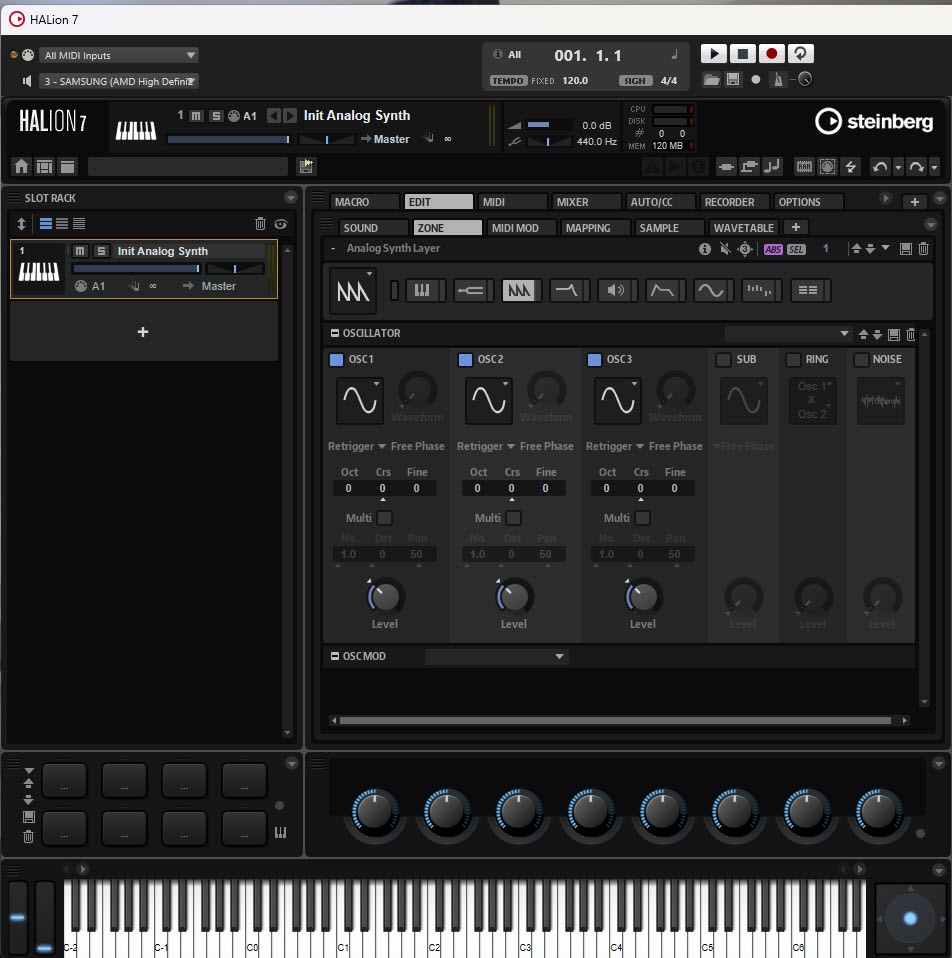The image size is (952, 958).
Task: Open the OSC1 Retrigger mode dropdown
Action: click(357, 446)
